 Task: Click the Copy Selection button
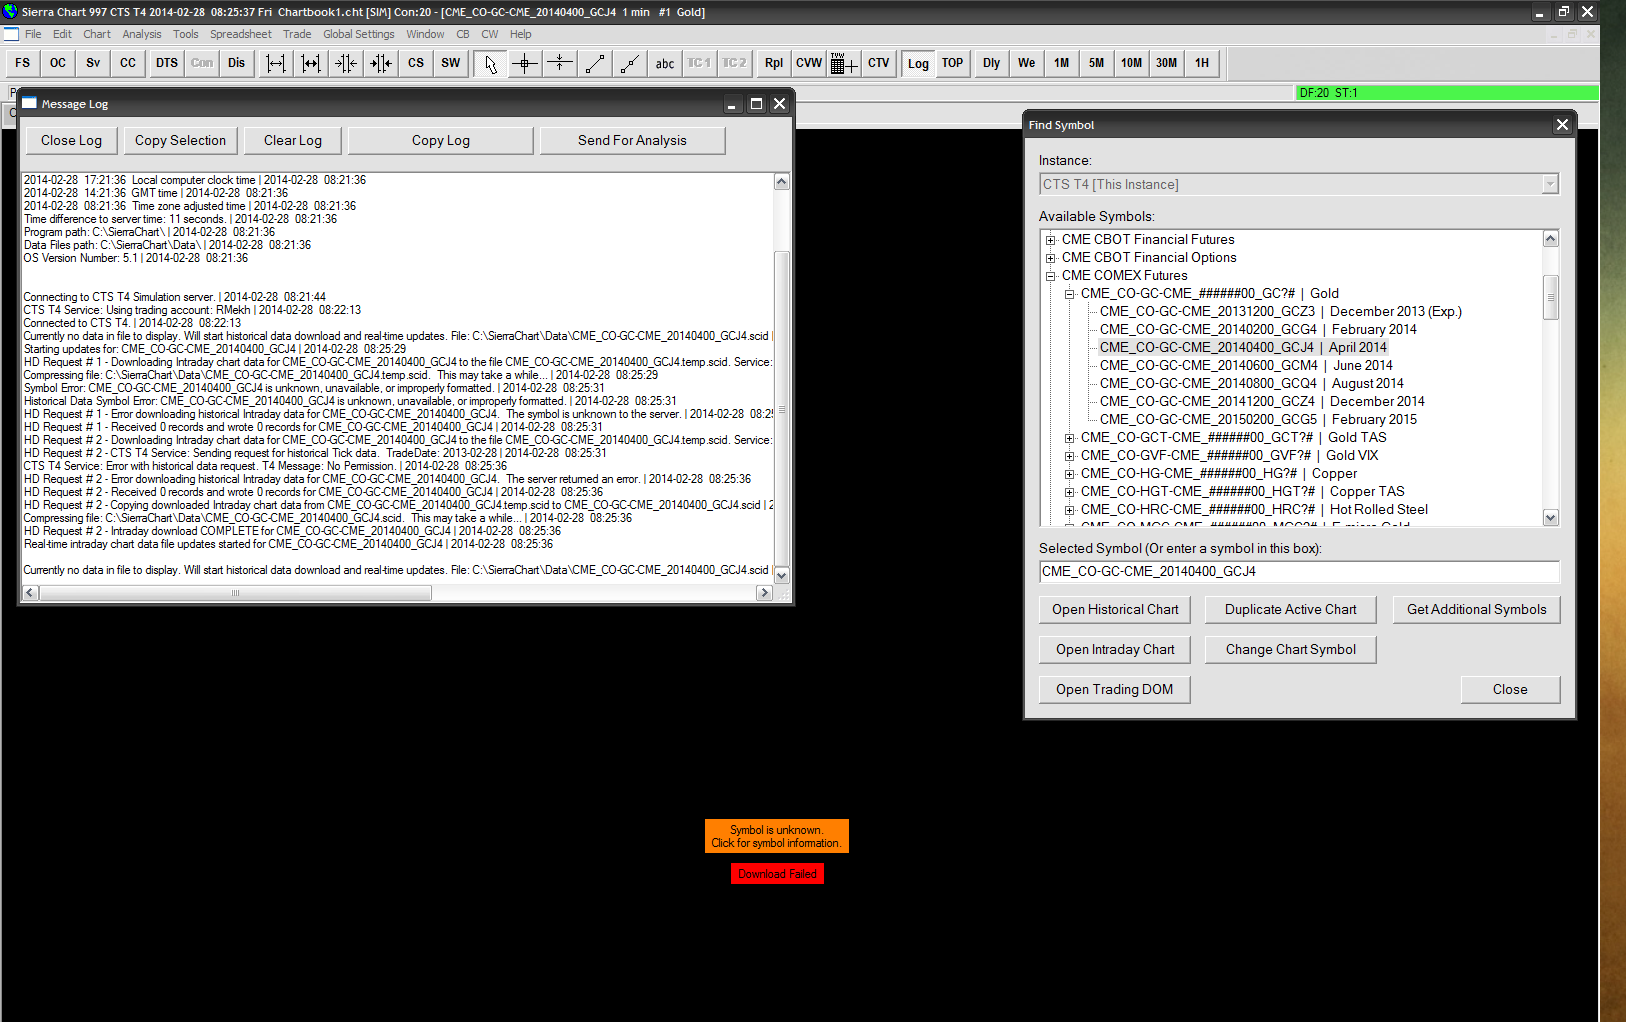click(180, 140)
